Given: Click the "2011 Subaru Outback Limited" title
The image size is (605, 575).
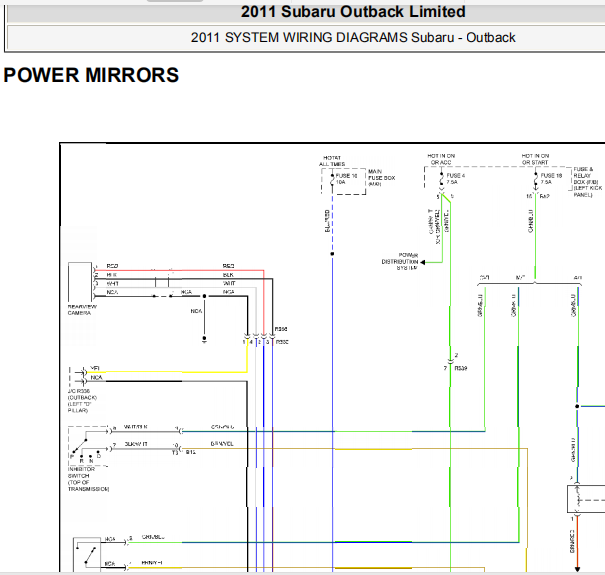Looking at the screenshot, I should click(353, 12).
